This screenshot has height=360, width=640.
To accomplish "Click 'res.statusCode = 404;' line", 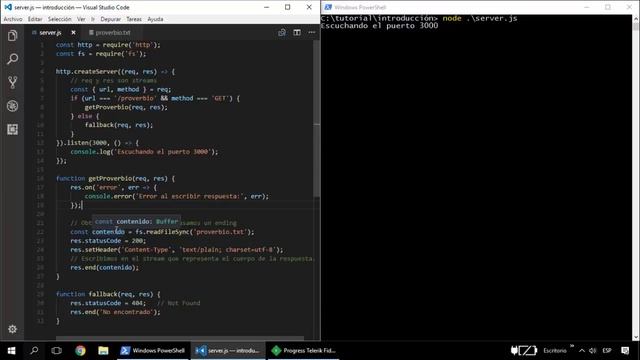I will 108,303.
